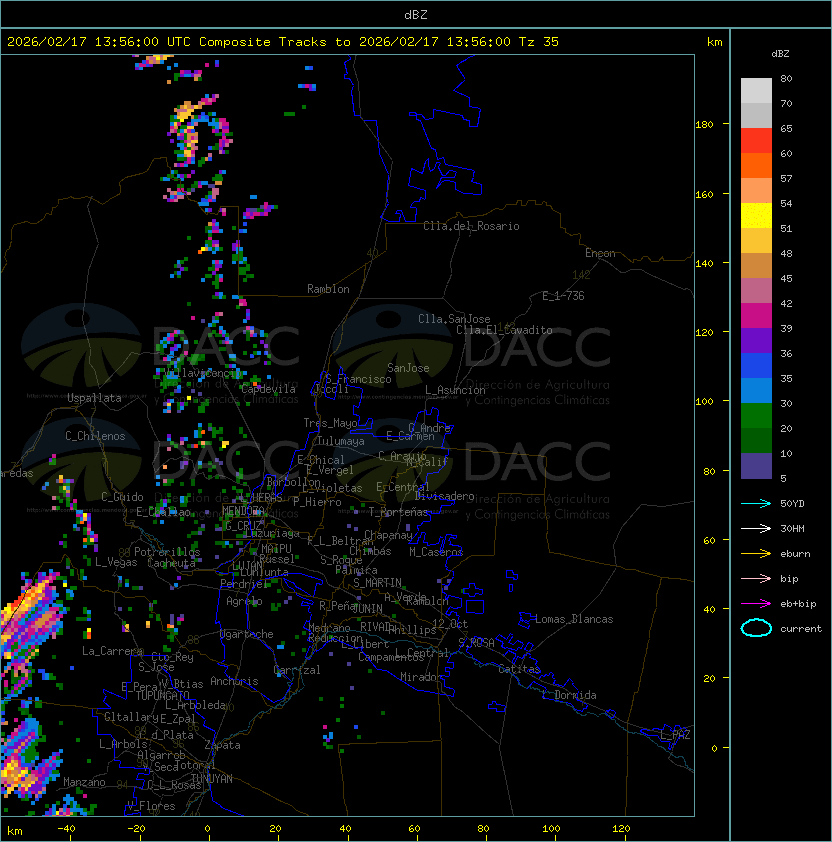The height and width of the screenshot is (842, 832).
Task: Click the 'eb+bip' legend label
Action: pos(798,604)
